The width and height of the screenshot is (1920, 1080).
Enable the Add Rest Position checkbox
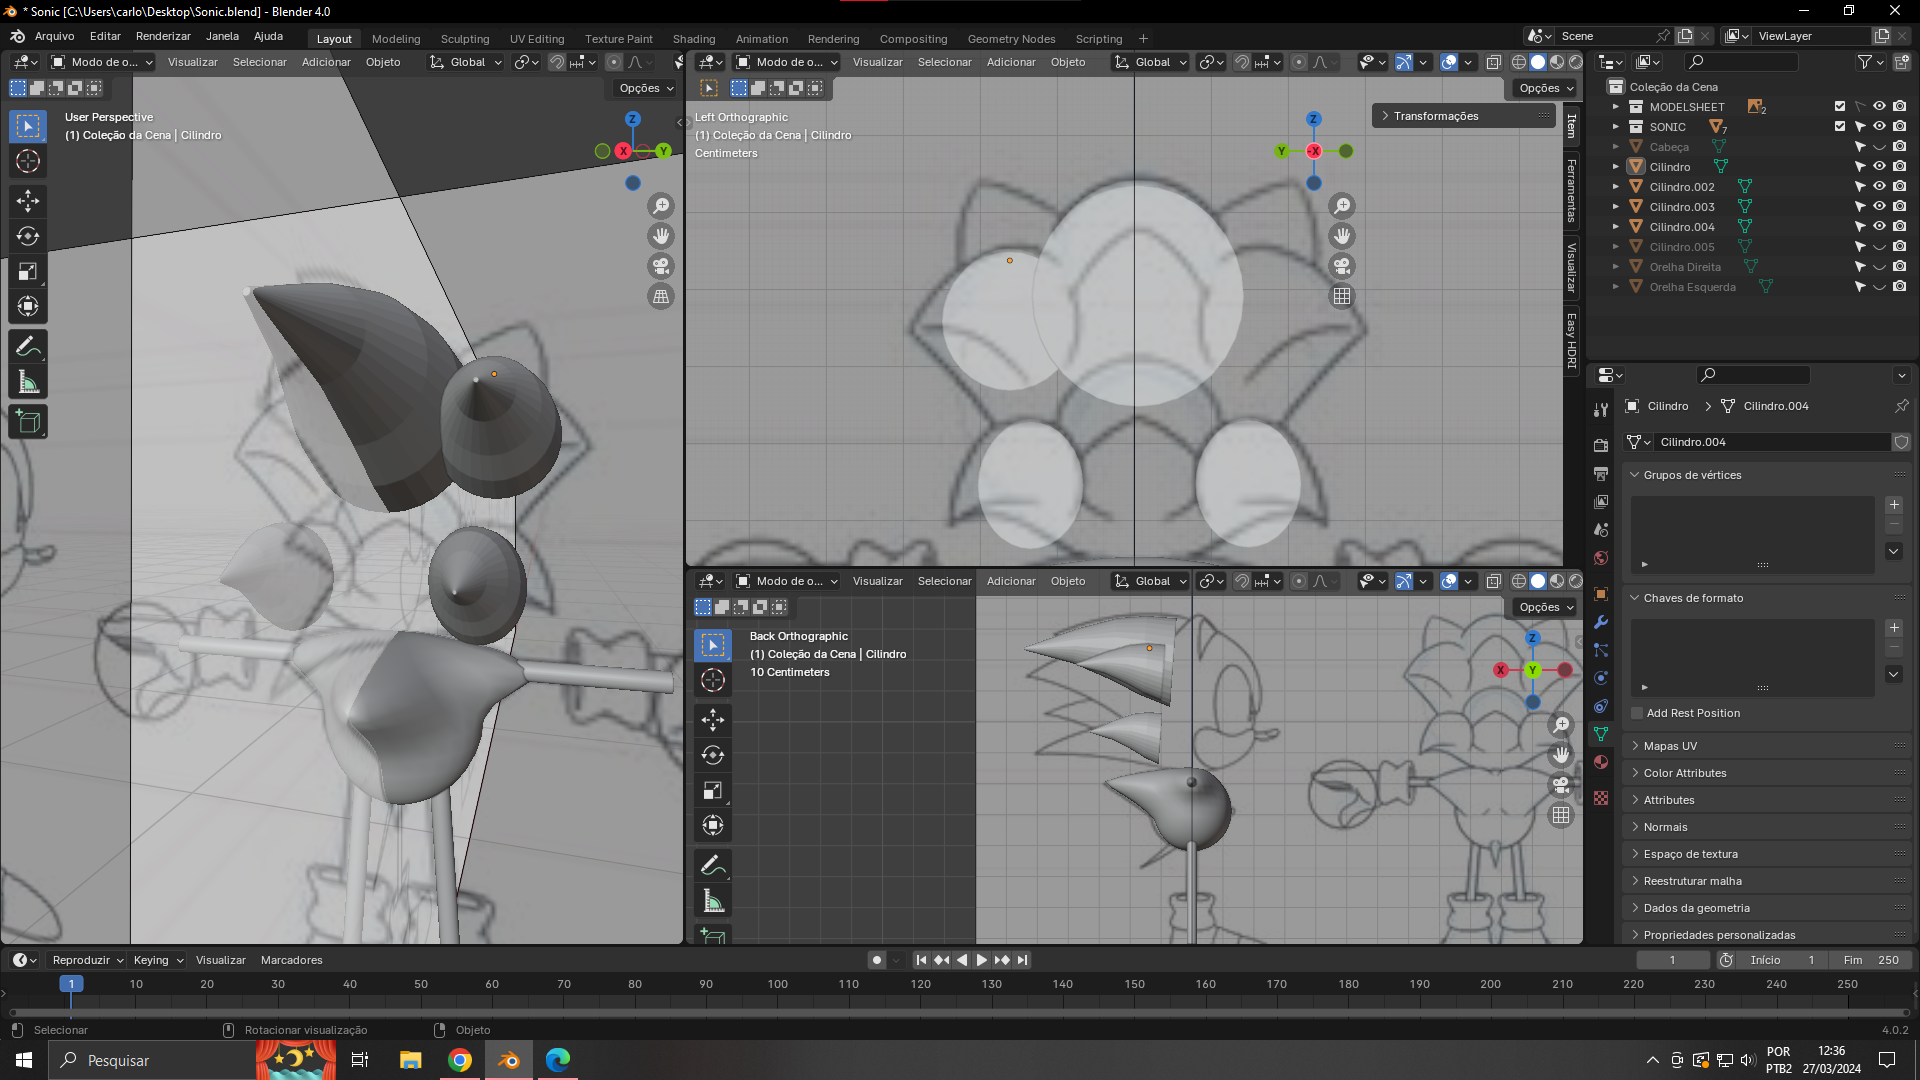click(x=1637, y=713)
